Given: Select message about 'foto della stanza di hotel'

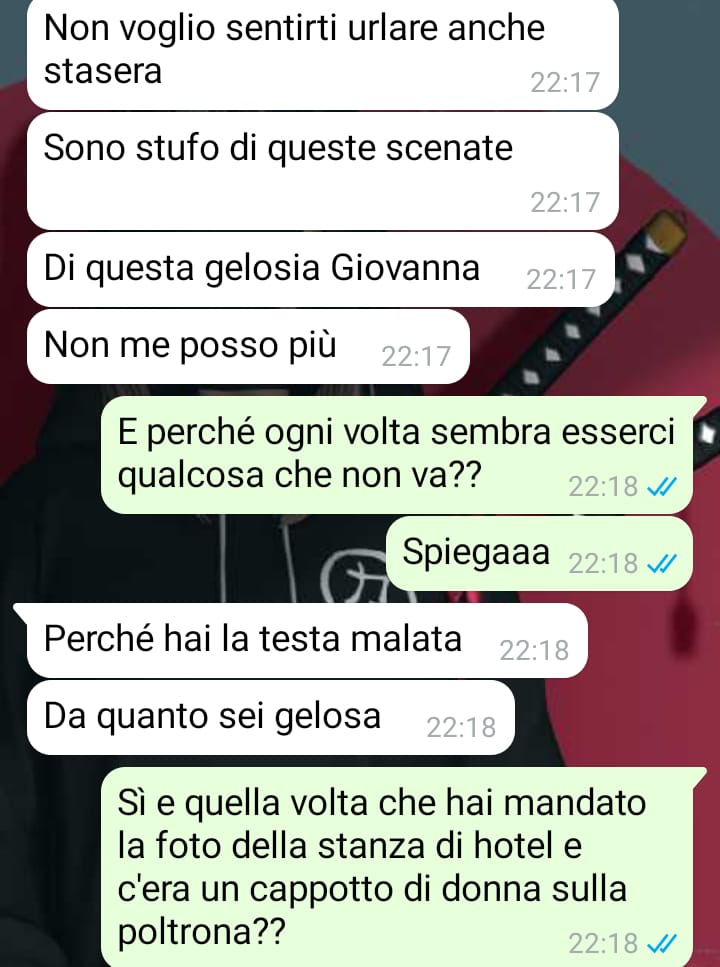Looking at the screenshot, I should pyautogui.click(x=397, y=867).
